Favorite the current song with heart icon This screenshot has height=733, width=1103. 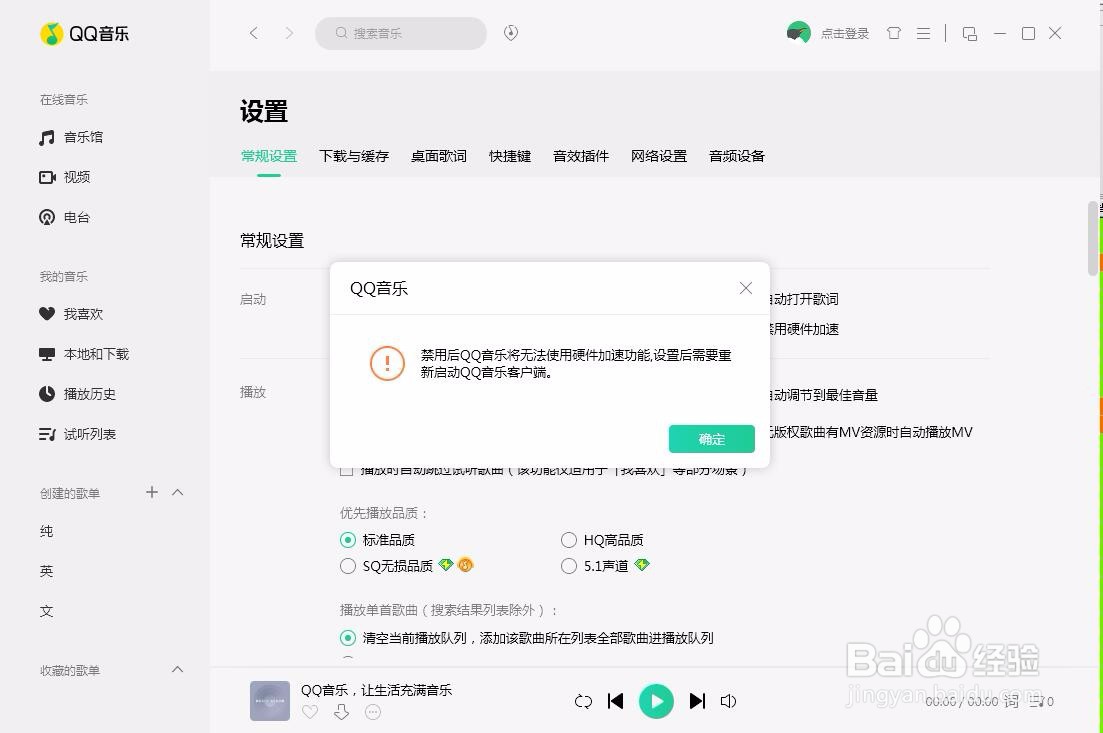point(310,712)
